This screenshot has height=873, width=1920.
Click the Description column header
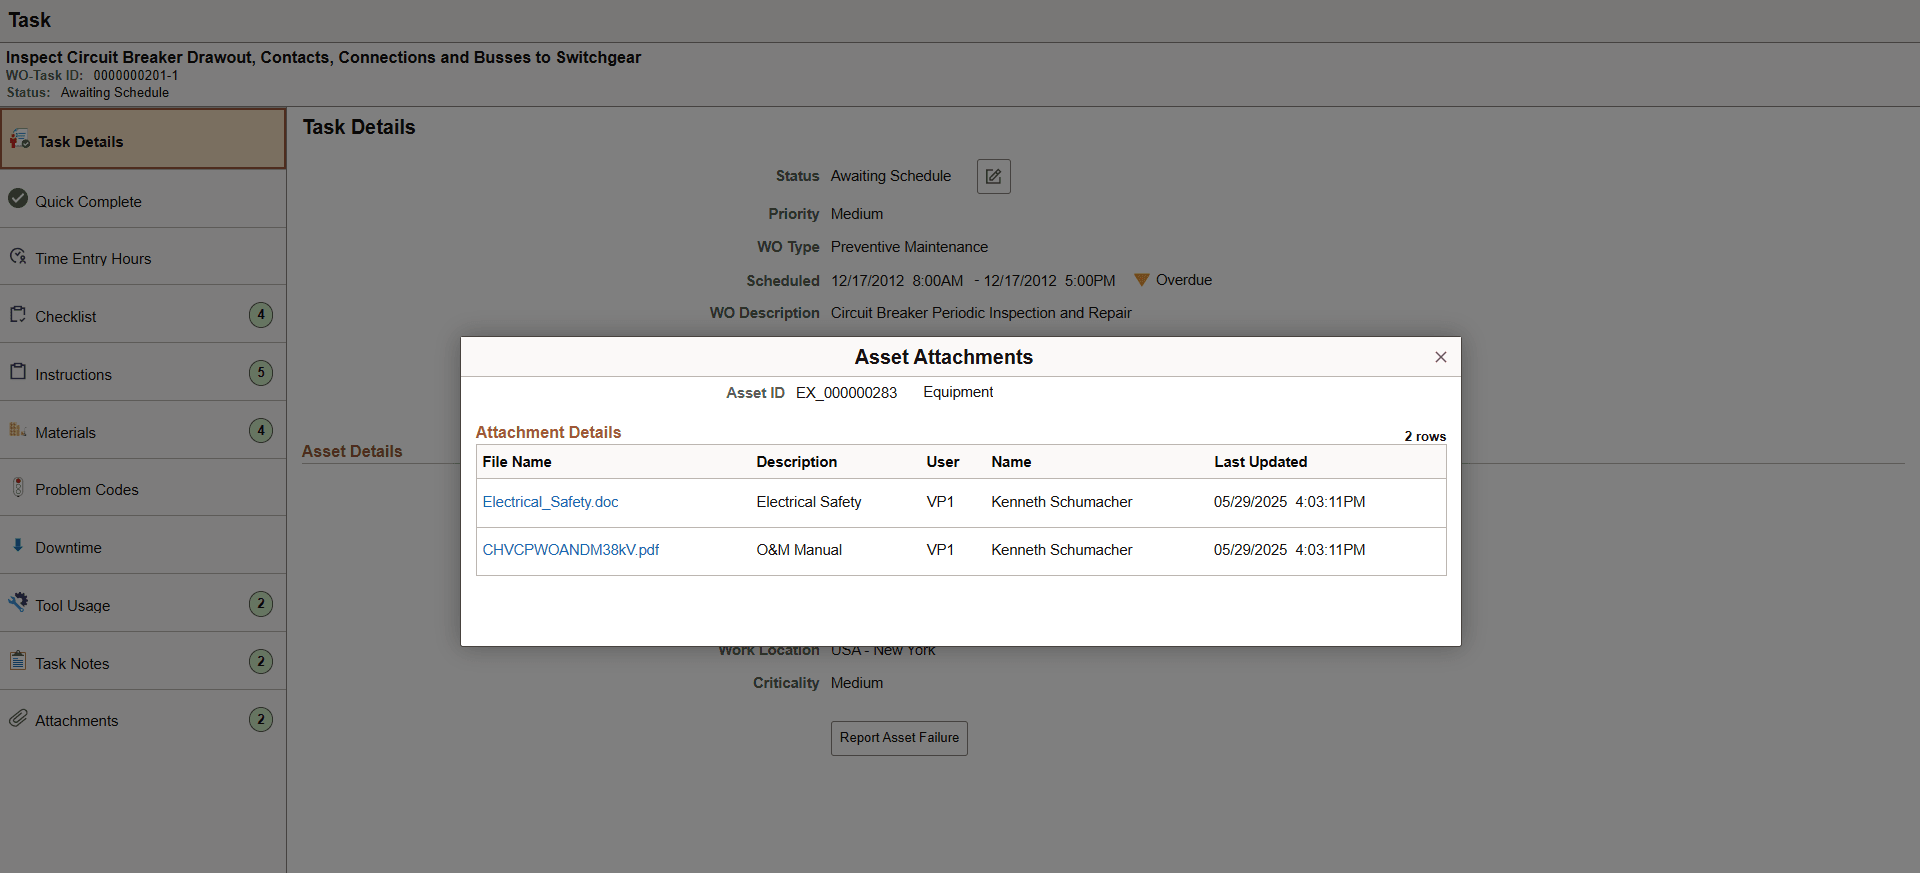tap(797, 462)
